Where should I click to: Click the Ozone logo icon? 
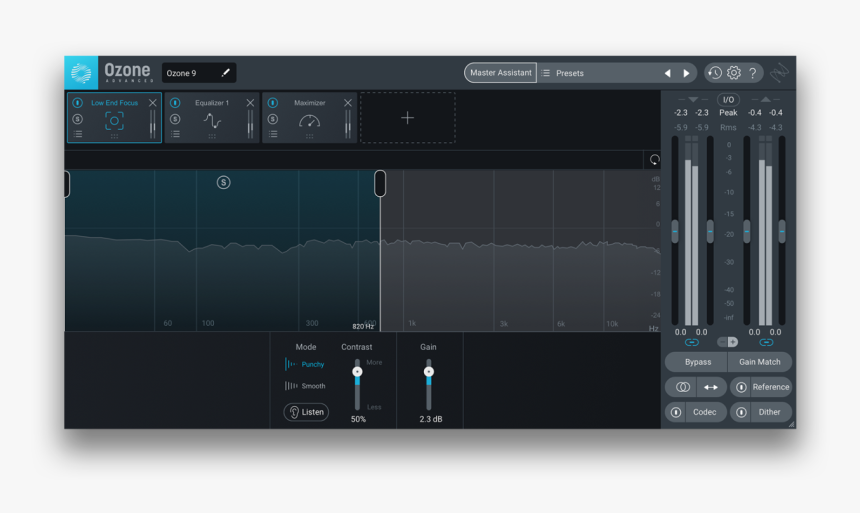tap(81, 72)
